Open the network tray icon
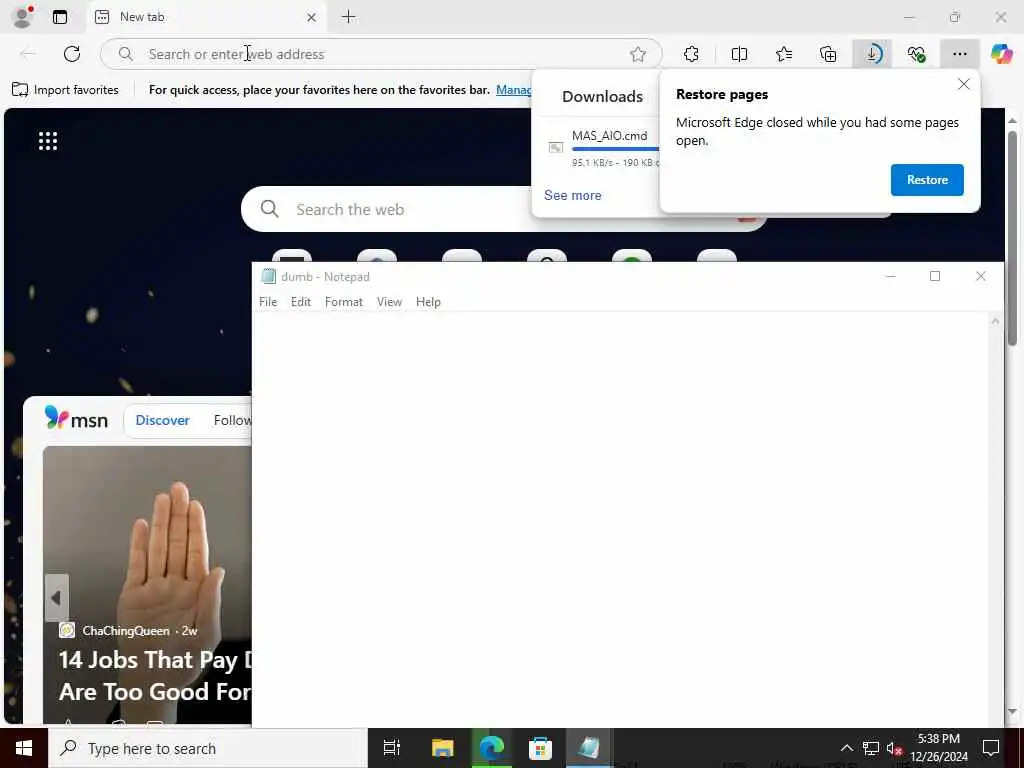This screenshot has height=768, width=1024. 871,748
